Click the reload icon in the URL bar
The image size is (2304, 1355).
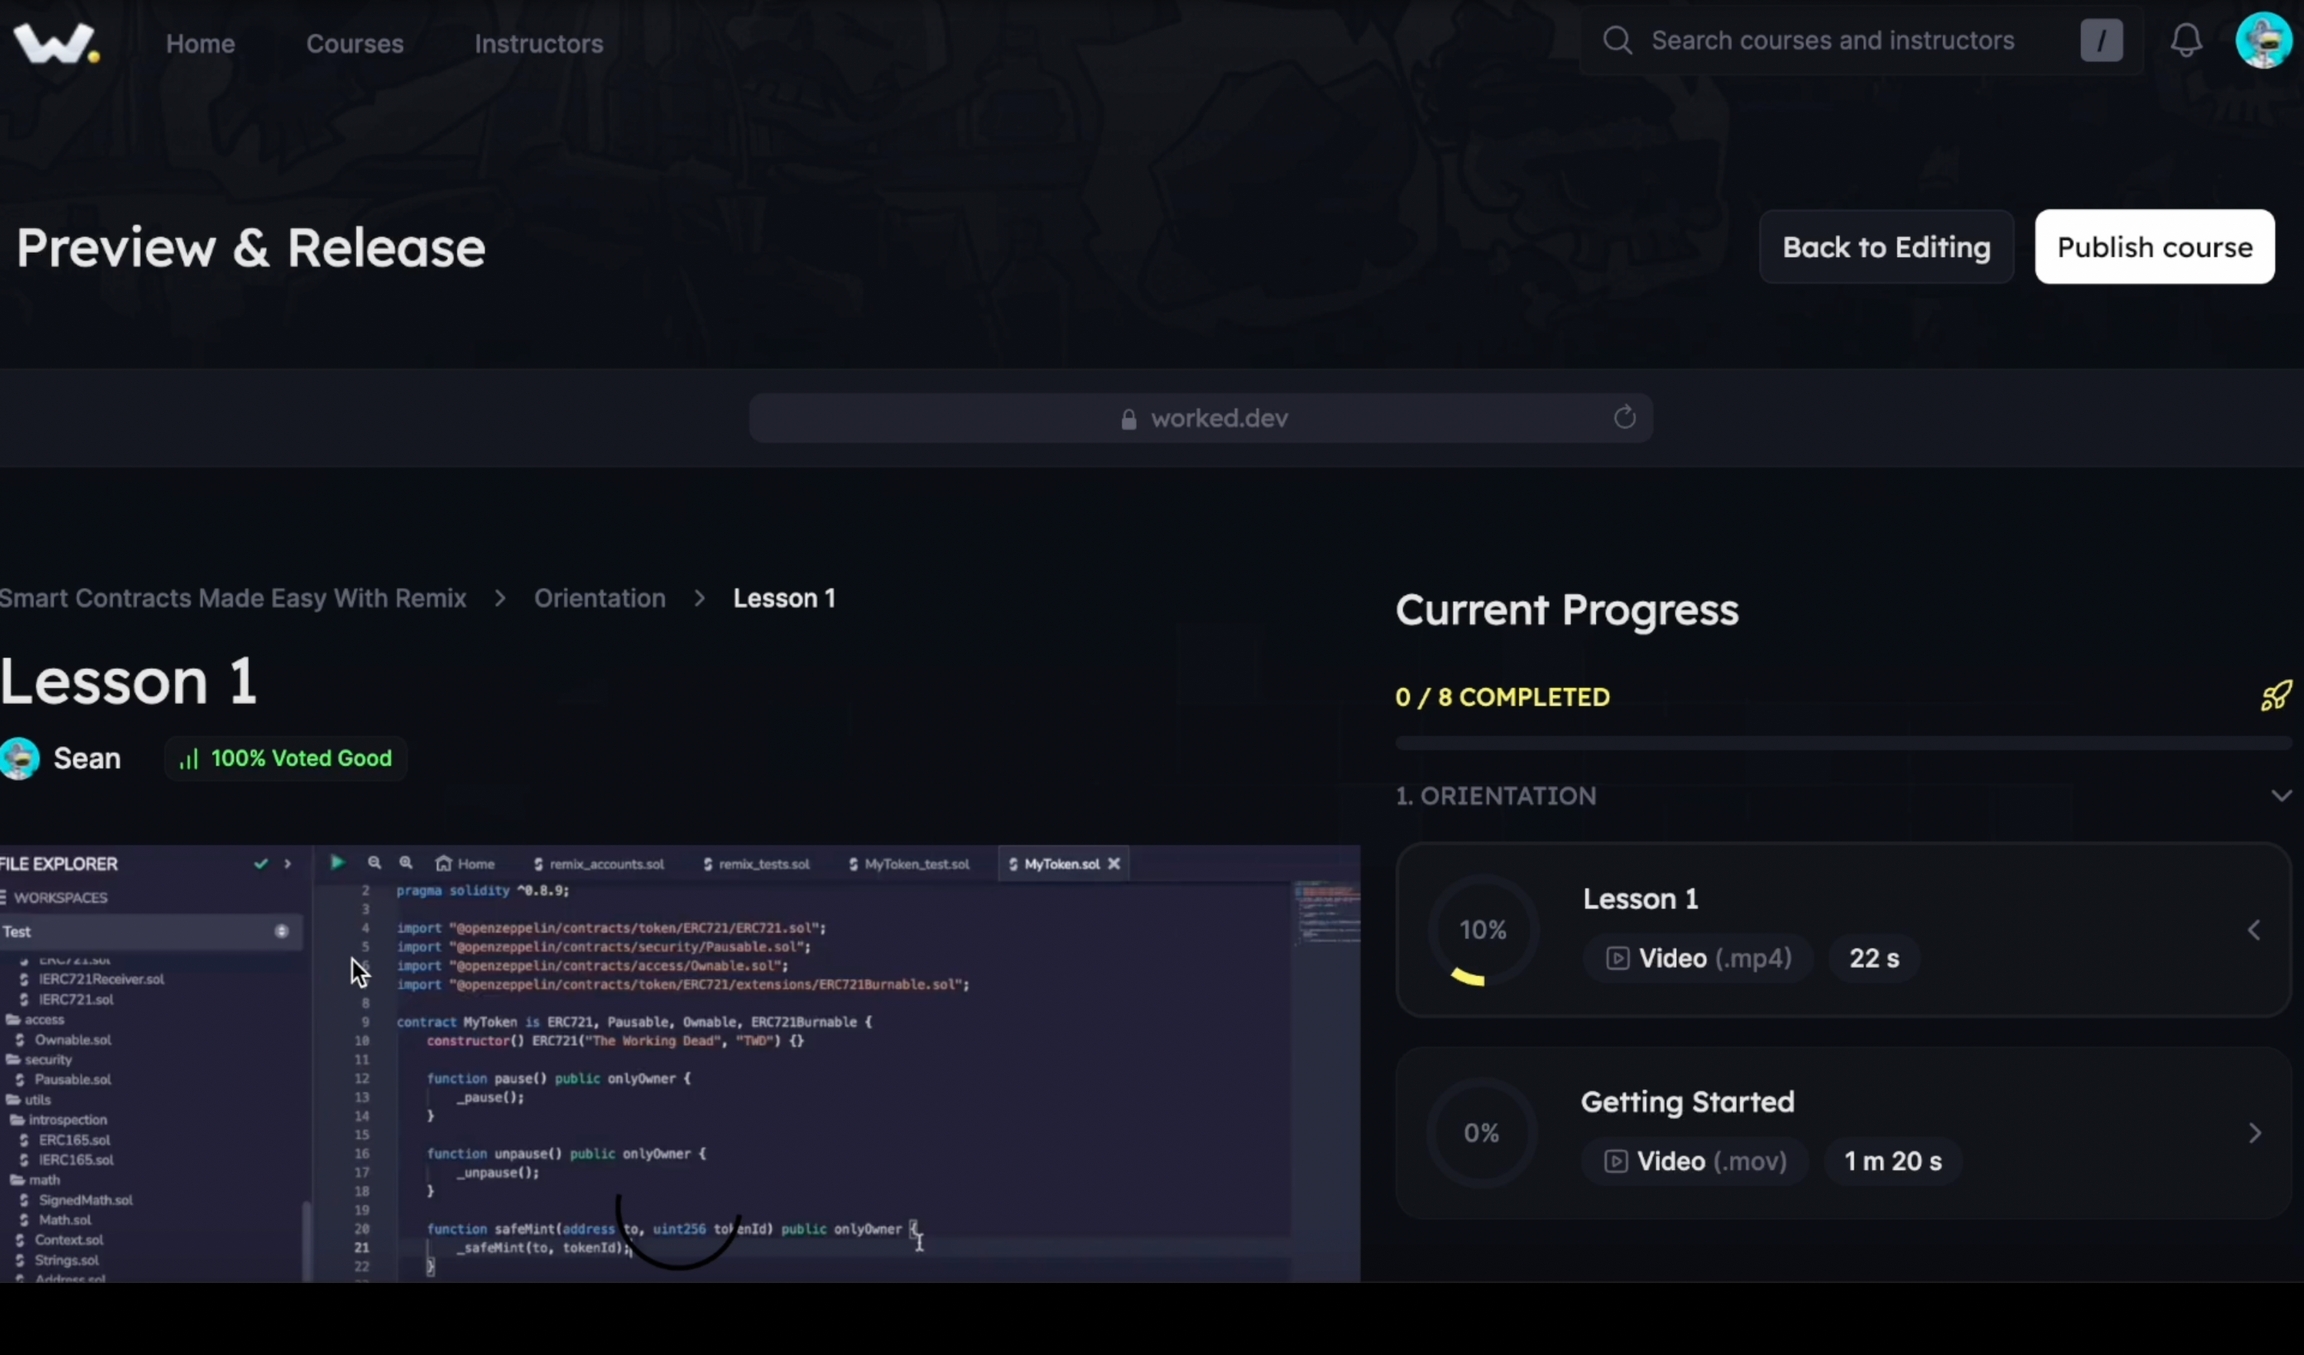click(1624, 417)
